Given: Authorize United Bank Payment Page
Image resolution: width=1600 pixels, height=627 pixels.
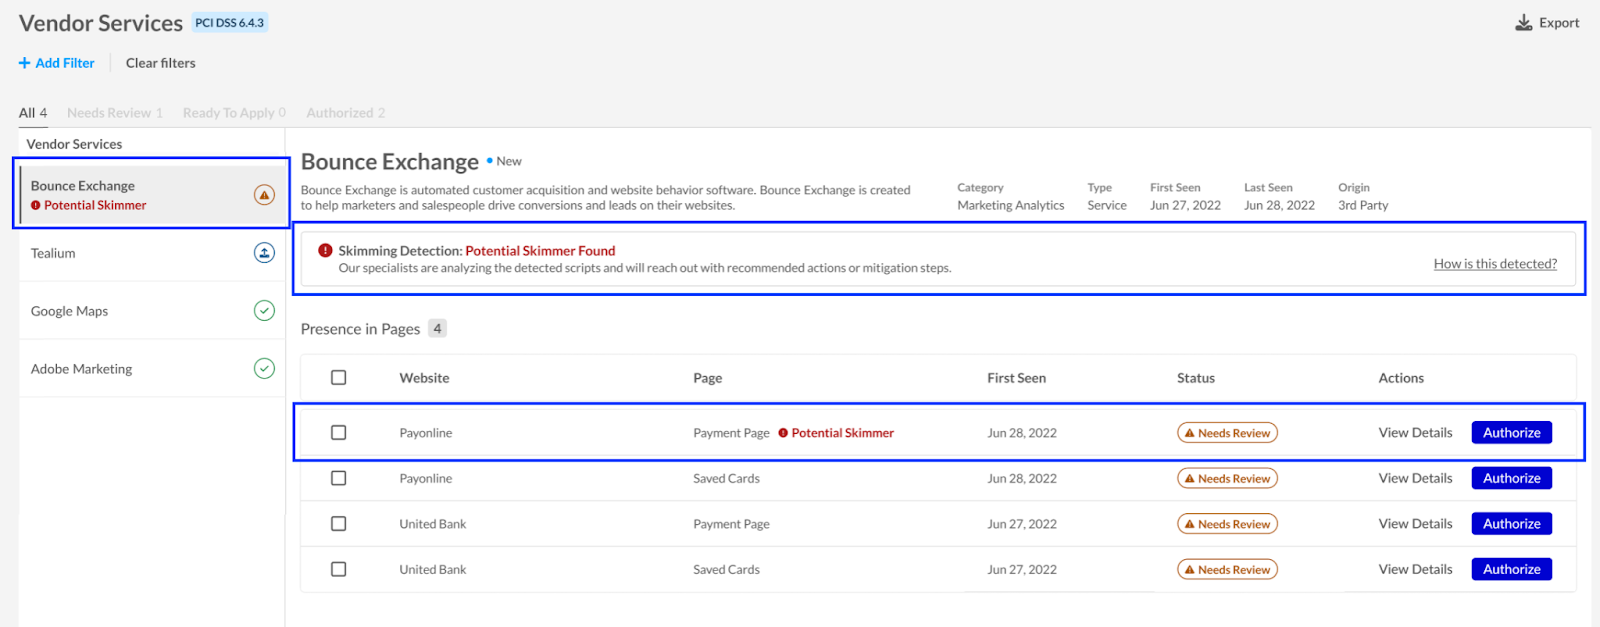Looking at the screenshot, I should [1511, 524].
